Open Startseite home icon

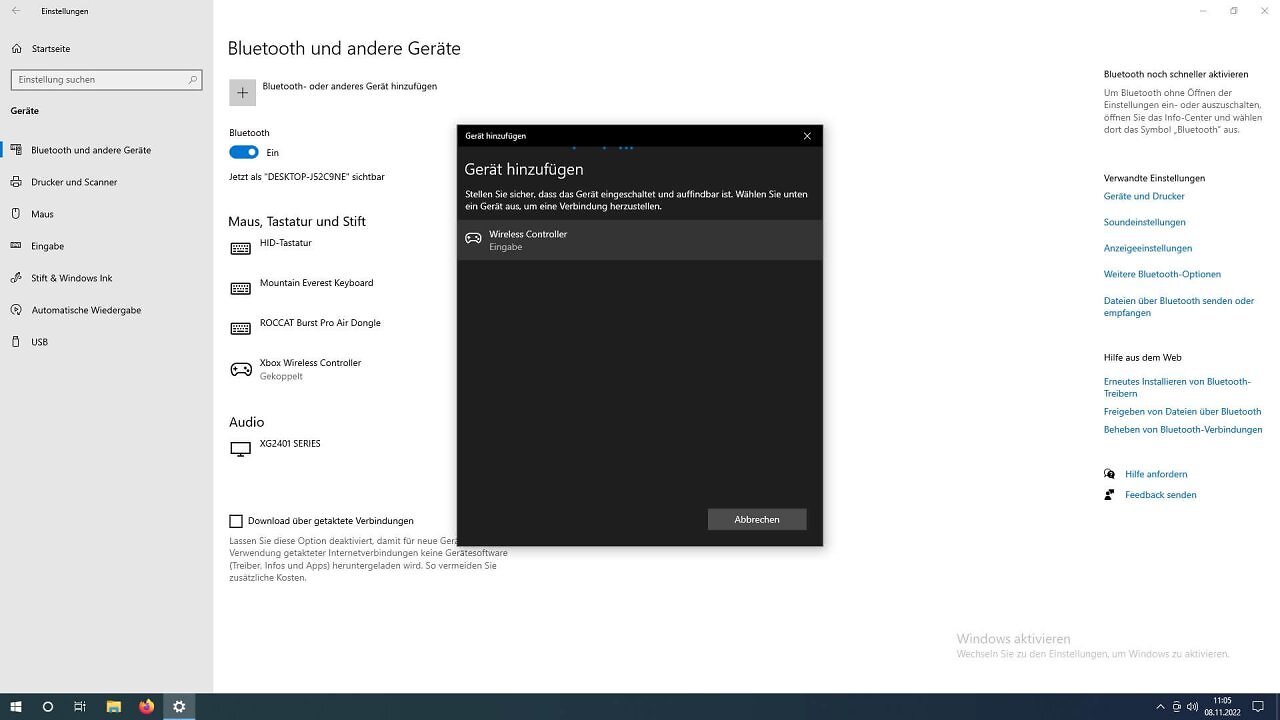pos(16,48)
